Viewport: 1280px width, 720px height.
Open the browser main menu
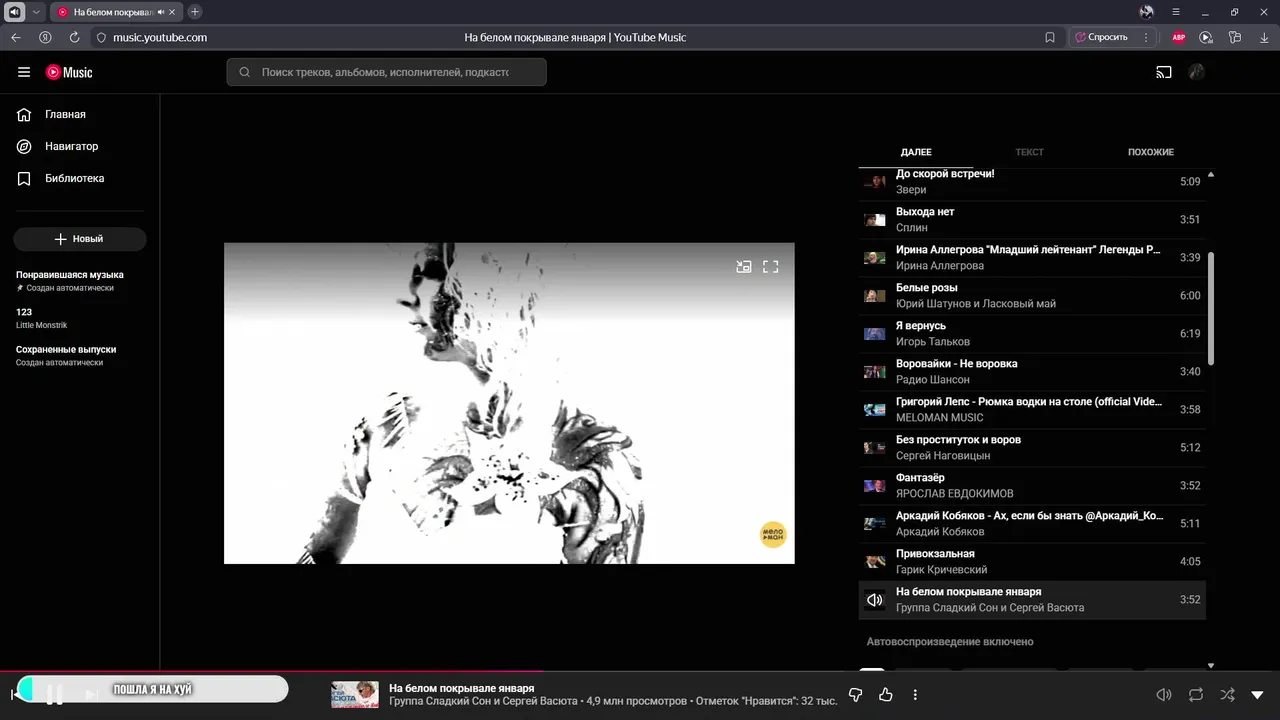[x=1176, y=12]
